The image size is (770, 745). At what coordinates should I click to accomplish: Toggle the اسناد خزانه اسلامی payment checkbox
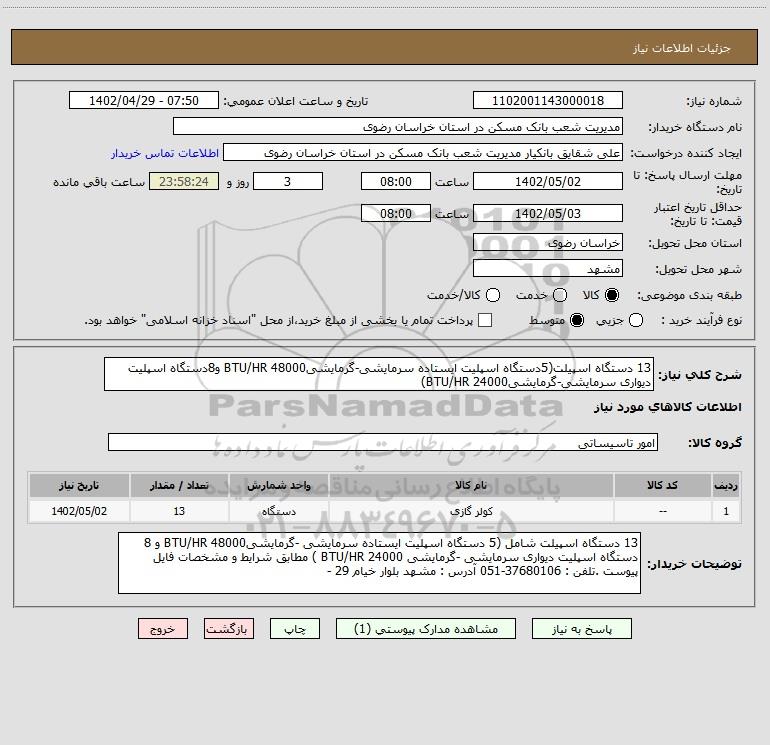[485, 320]
